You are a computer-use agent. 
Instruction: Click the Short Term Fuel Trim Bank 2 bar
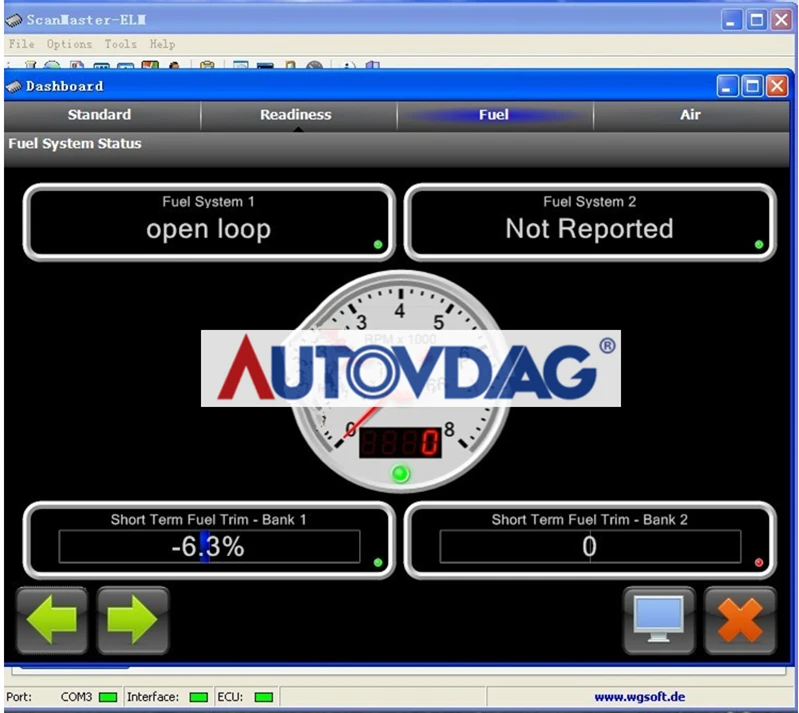590,546
